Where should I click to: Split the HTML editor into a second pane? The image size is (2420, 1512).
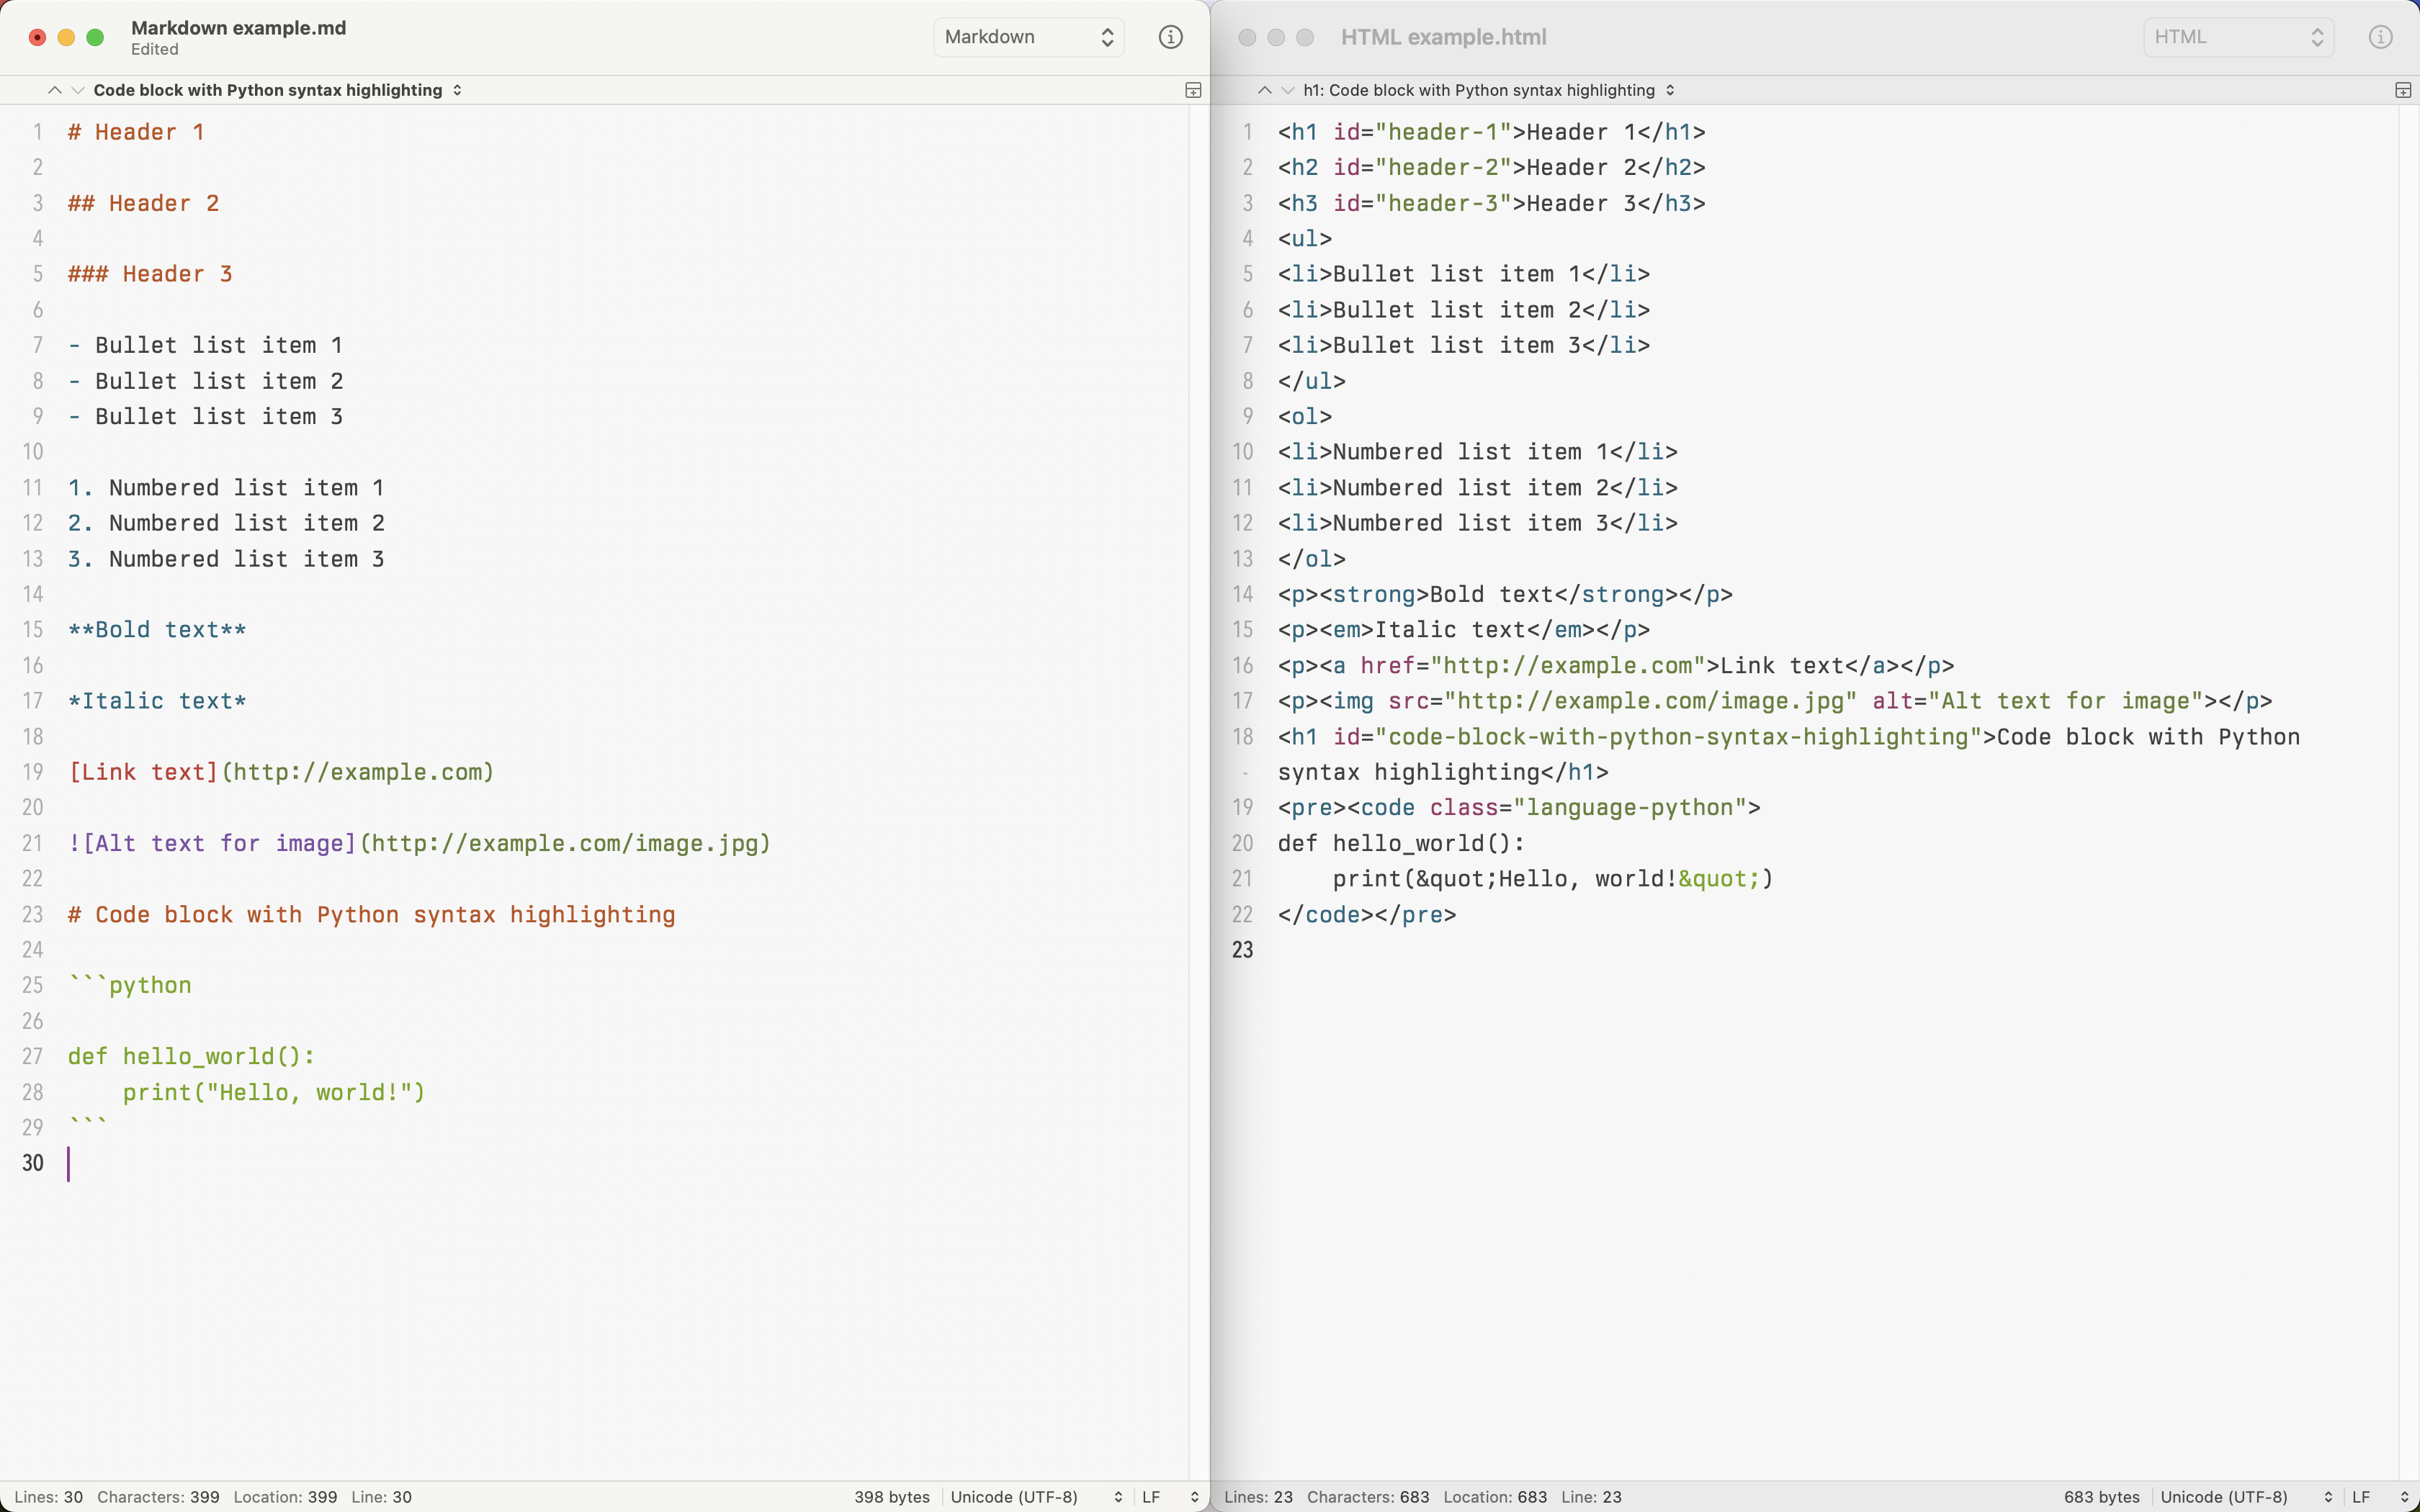tap(2403, 90)
